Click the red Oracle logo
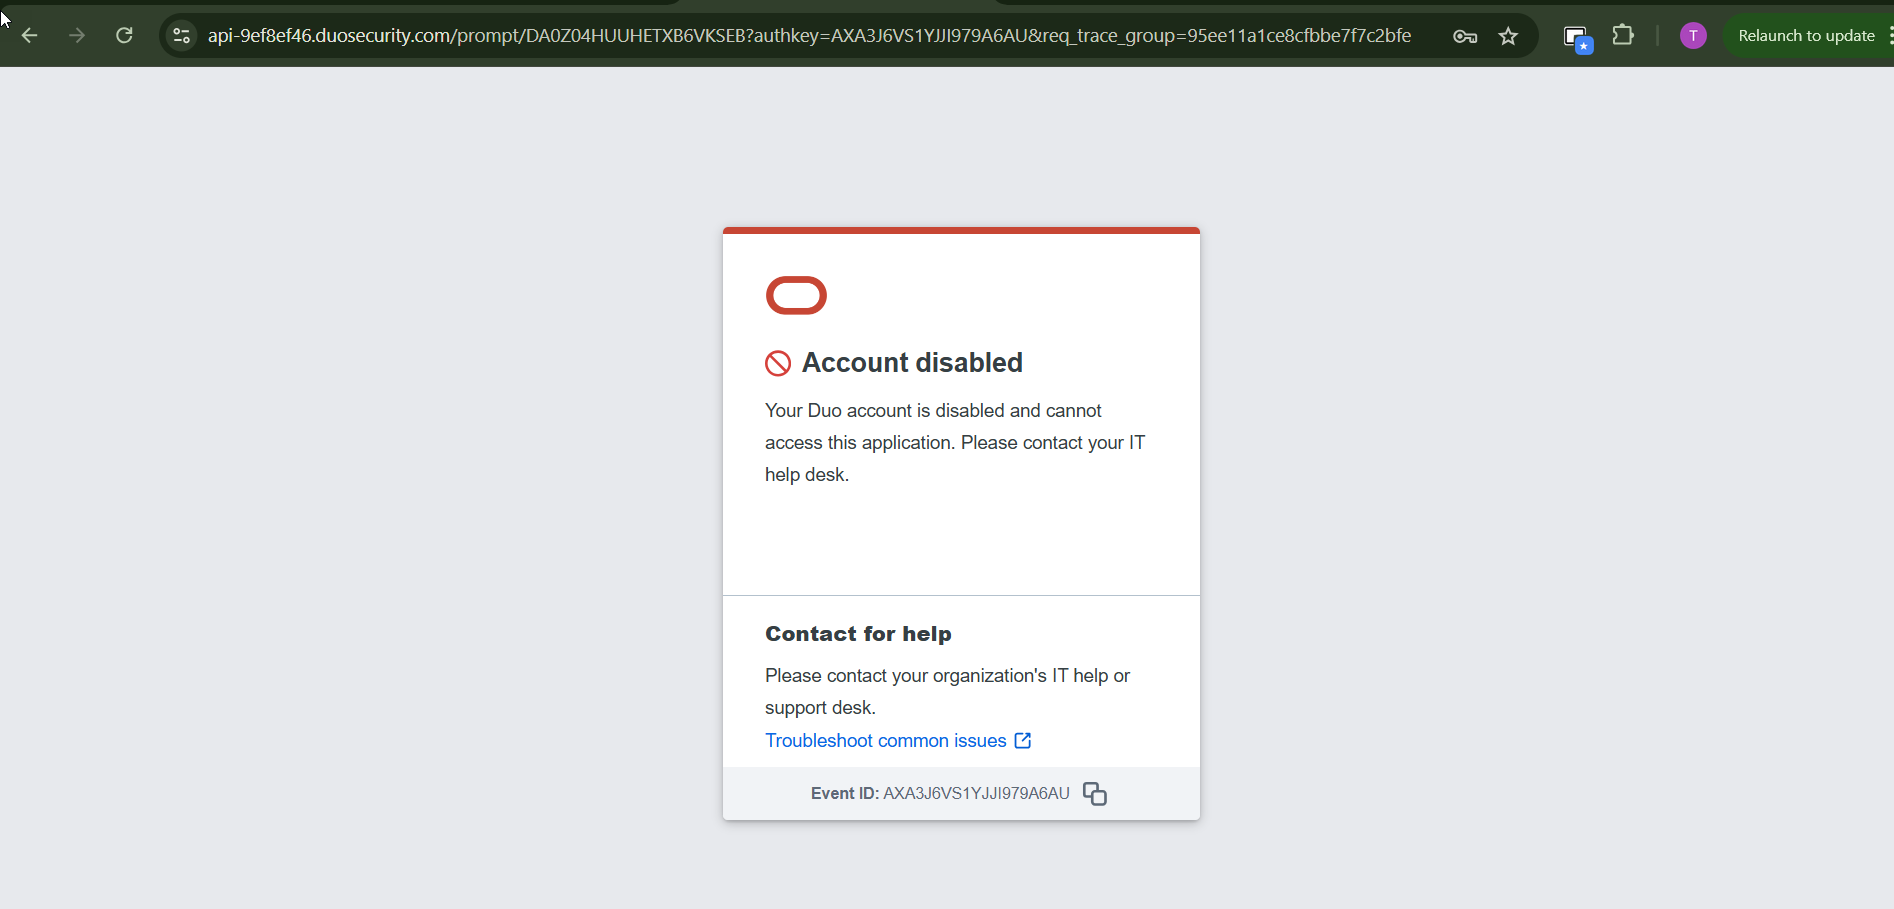Image resolution: width=1894 pixels, height=909 pixels. pos(796,295)
